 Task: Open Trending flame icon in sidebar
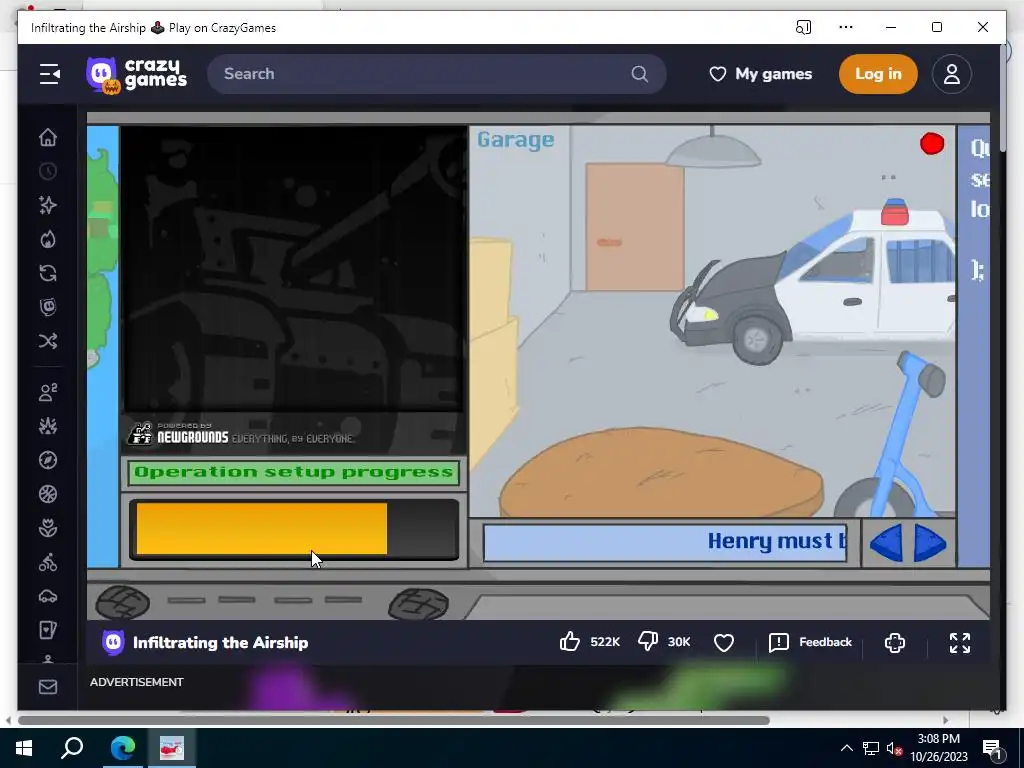point(48,239)
